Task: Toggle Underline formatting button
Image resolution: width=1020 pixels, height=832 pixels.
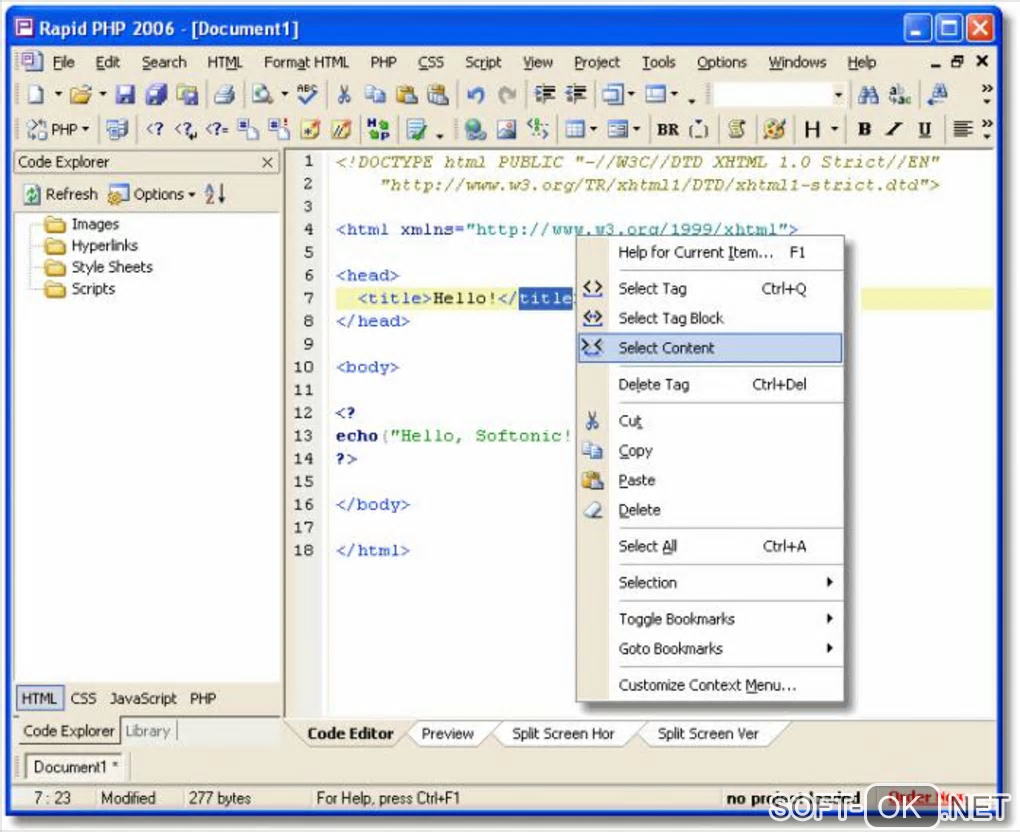Action: (924, 129)
